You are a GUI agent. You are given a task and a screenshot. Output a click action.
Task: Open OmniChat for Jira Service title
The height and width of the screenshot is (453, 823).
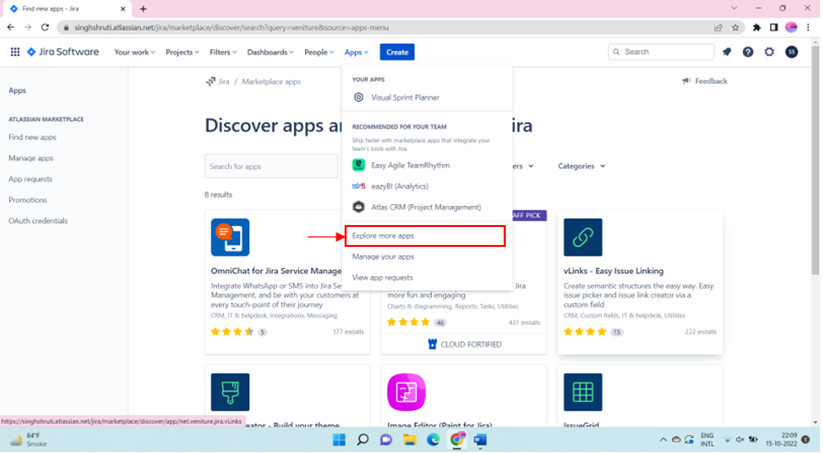pyautogui.click(x=277, y=271)
